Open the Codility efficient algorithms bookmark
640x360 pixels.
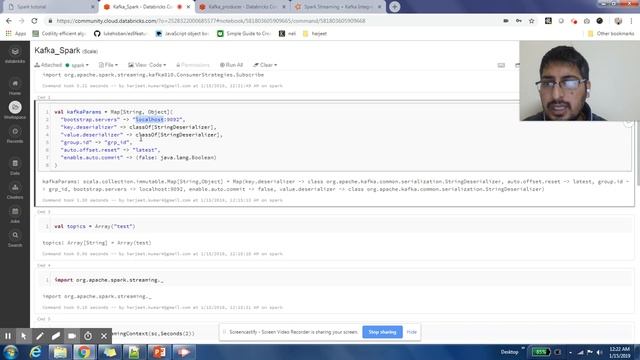click(59, 33)
